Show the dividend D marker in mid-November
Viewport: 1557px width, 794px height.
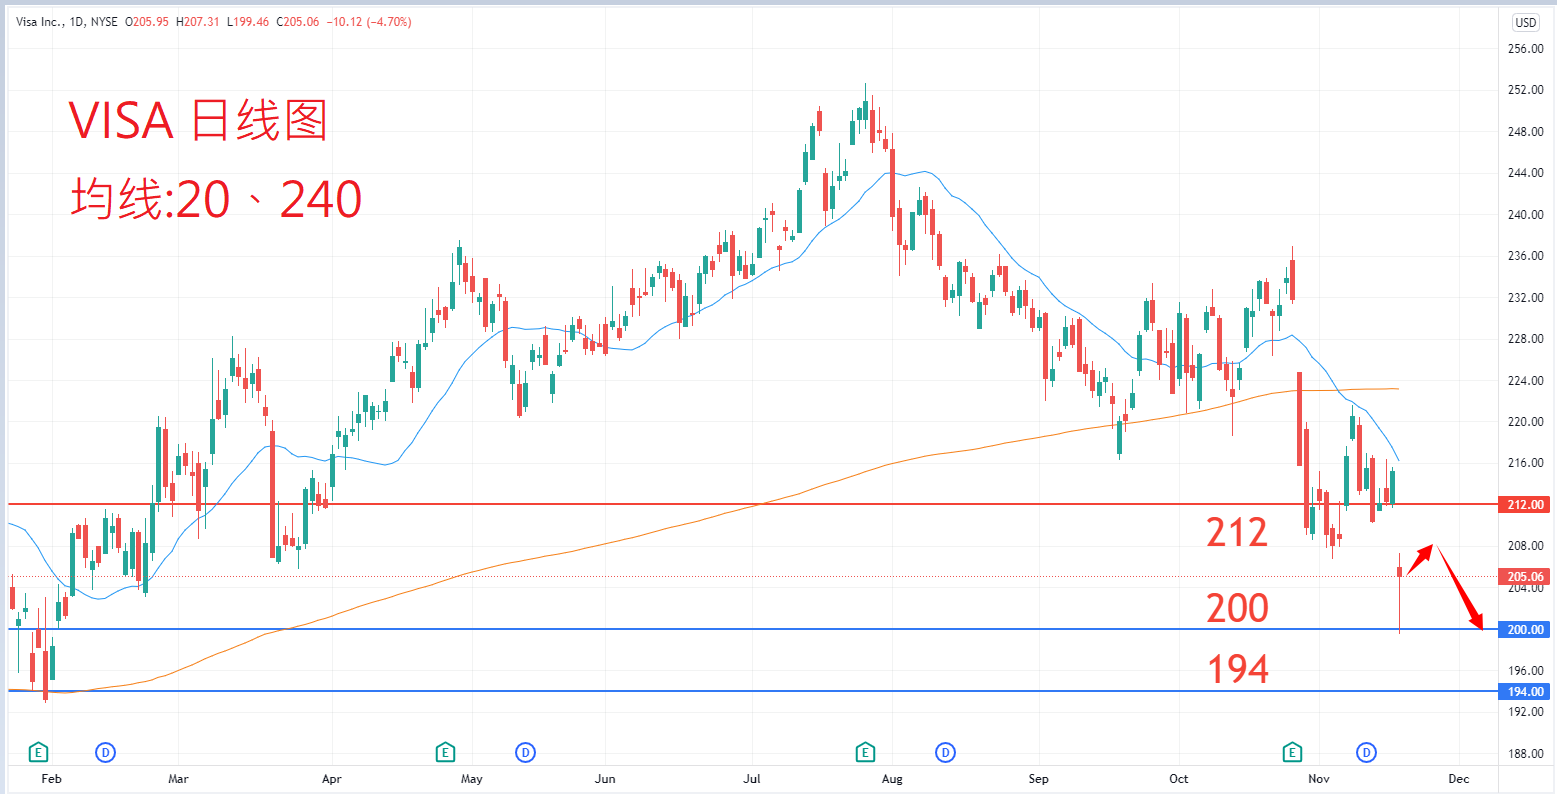(x=1366, y=751)
